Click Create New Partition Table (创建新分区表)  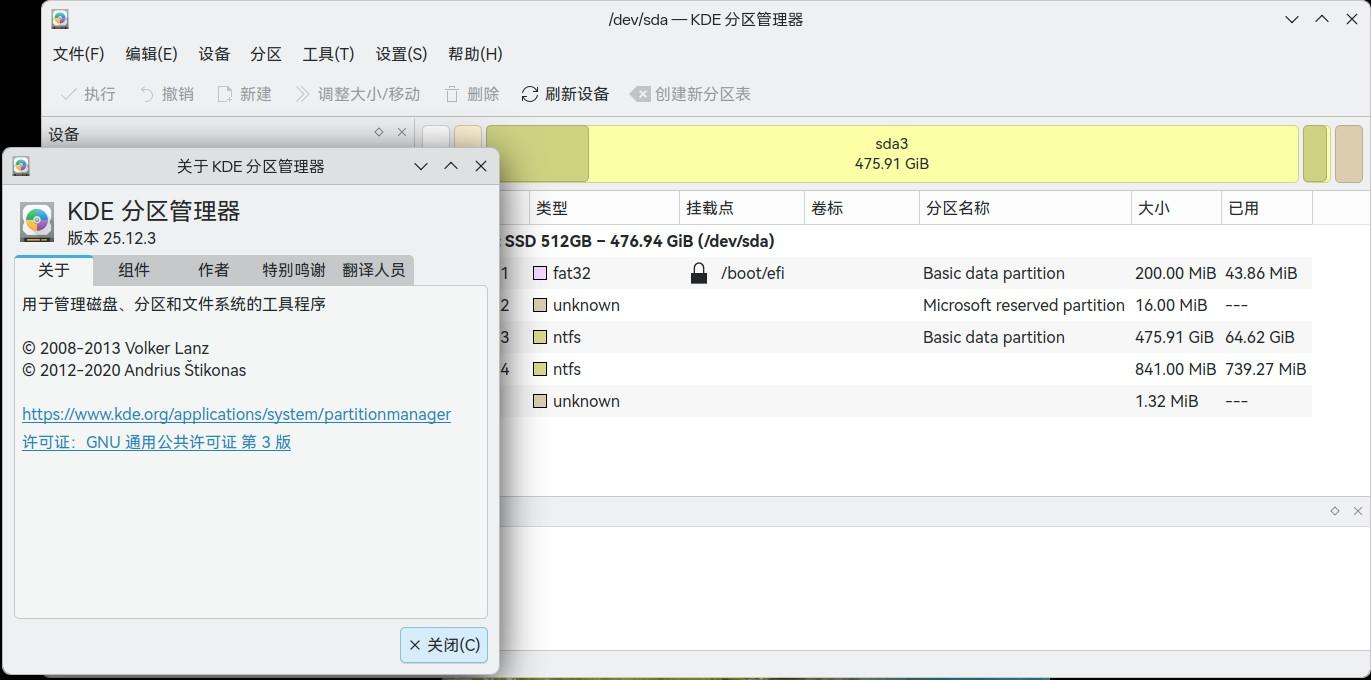(690, 94)
